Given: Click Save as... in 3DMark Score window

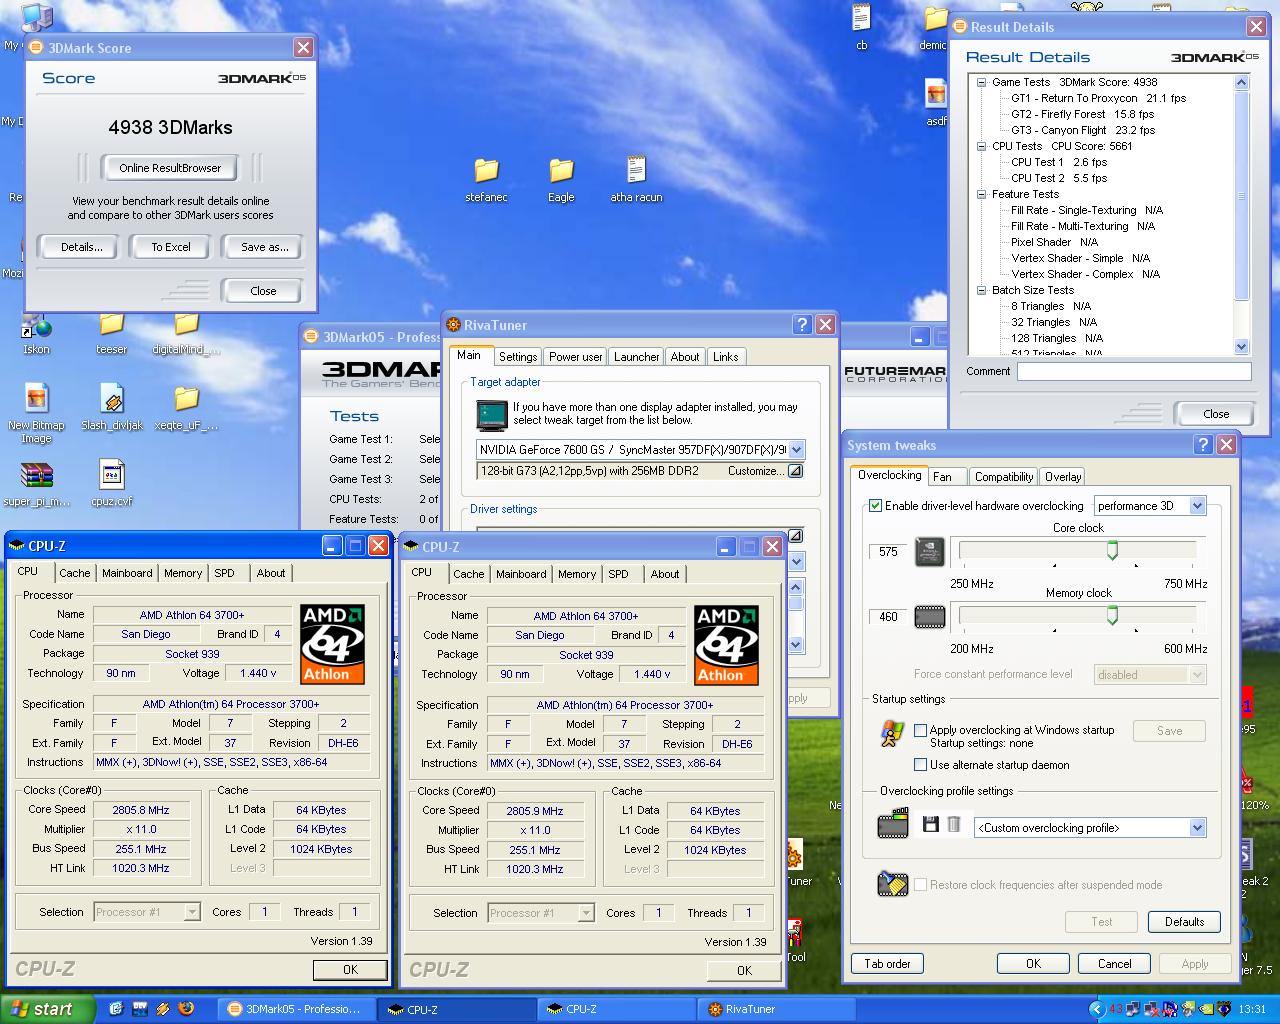Looking at the screenshot, I should click(264, 247).
